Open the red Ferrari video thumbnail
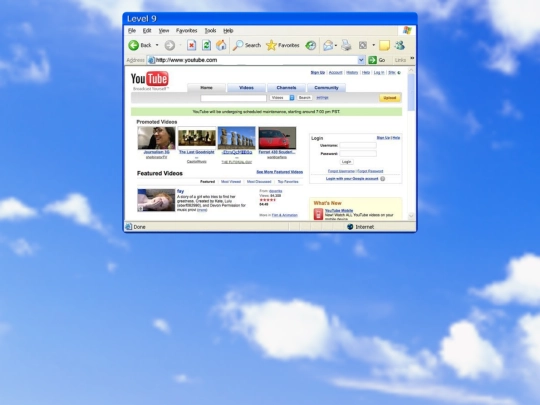The image size is (540, 405). click(277, 138)
